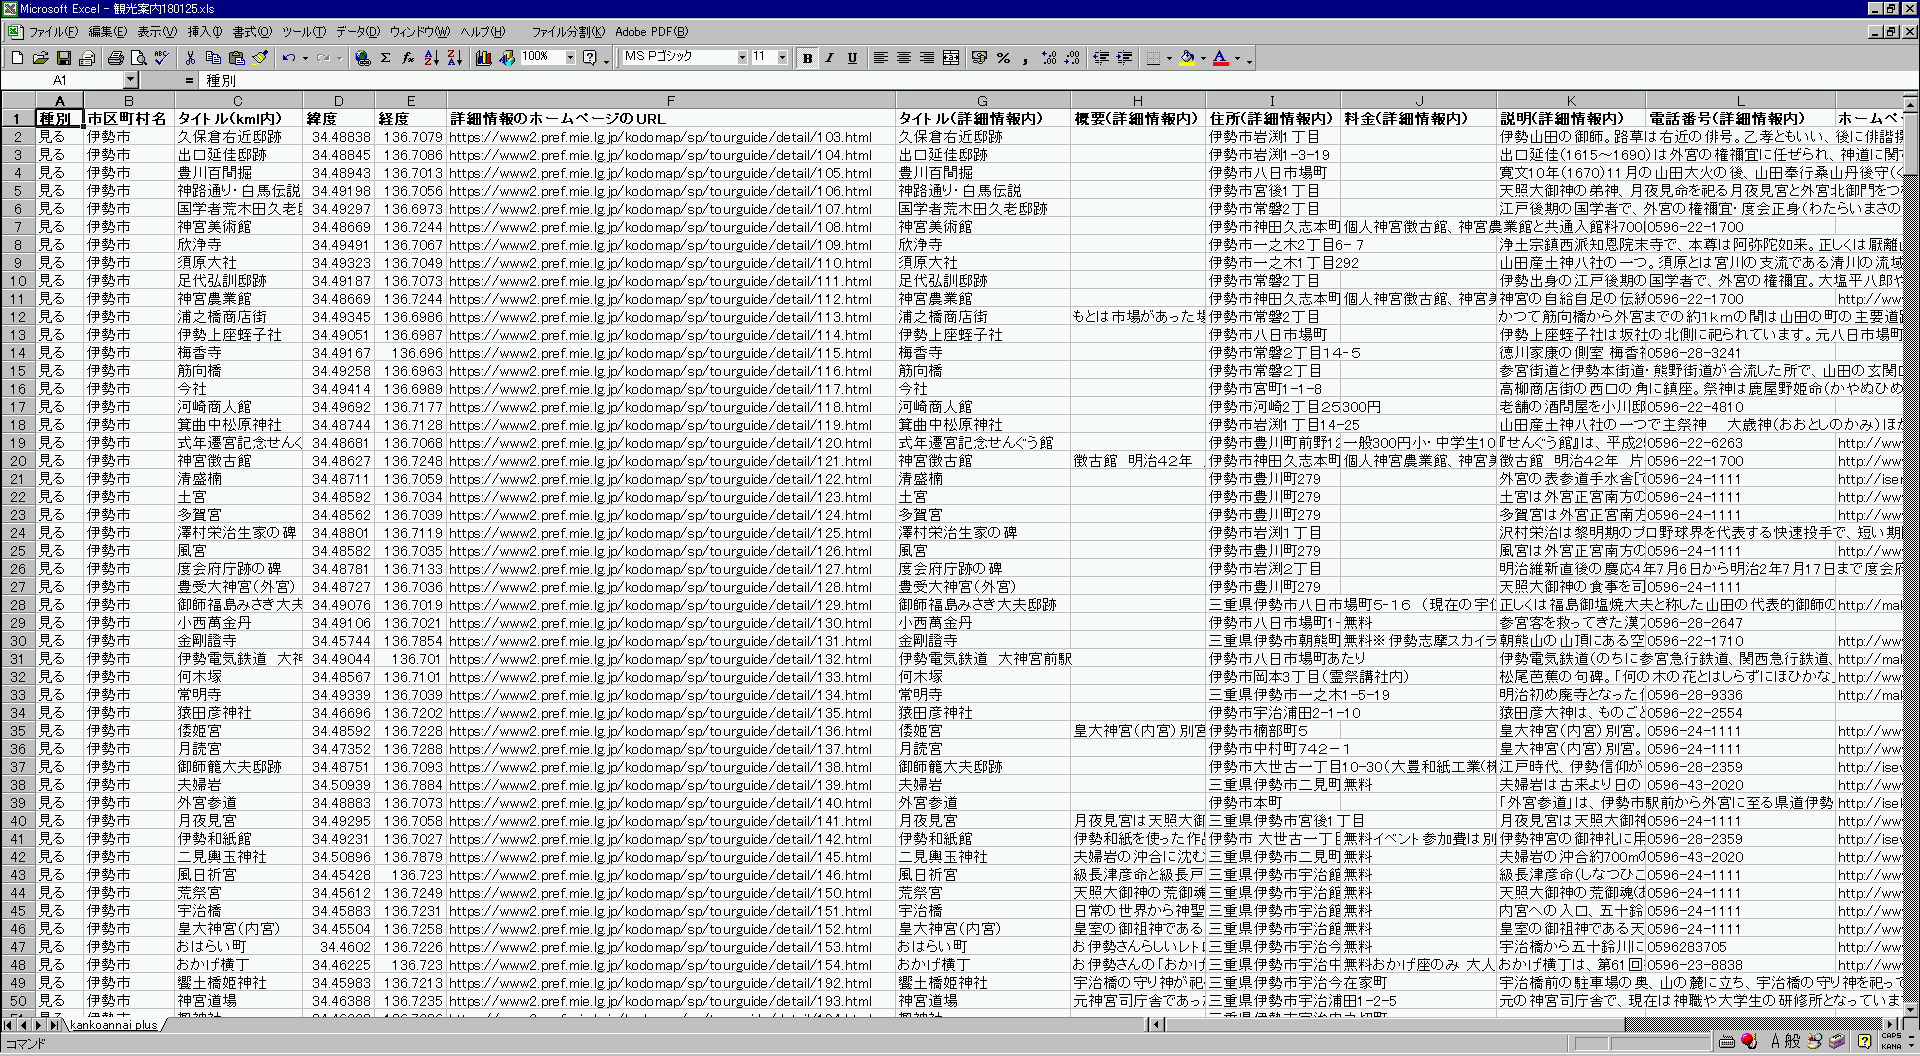Apply AutoSum (sigma)

coord(385,58)
